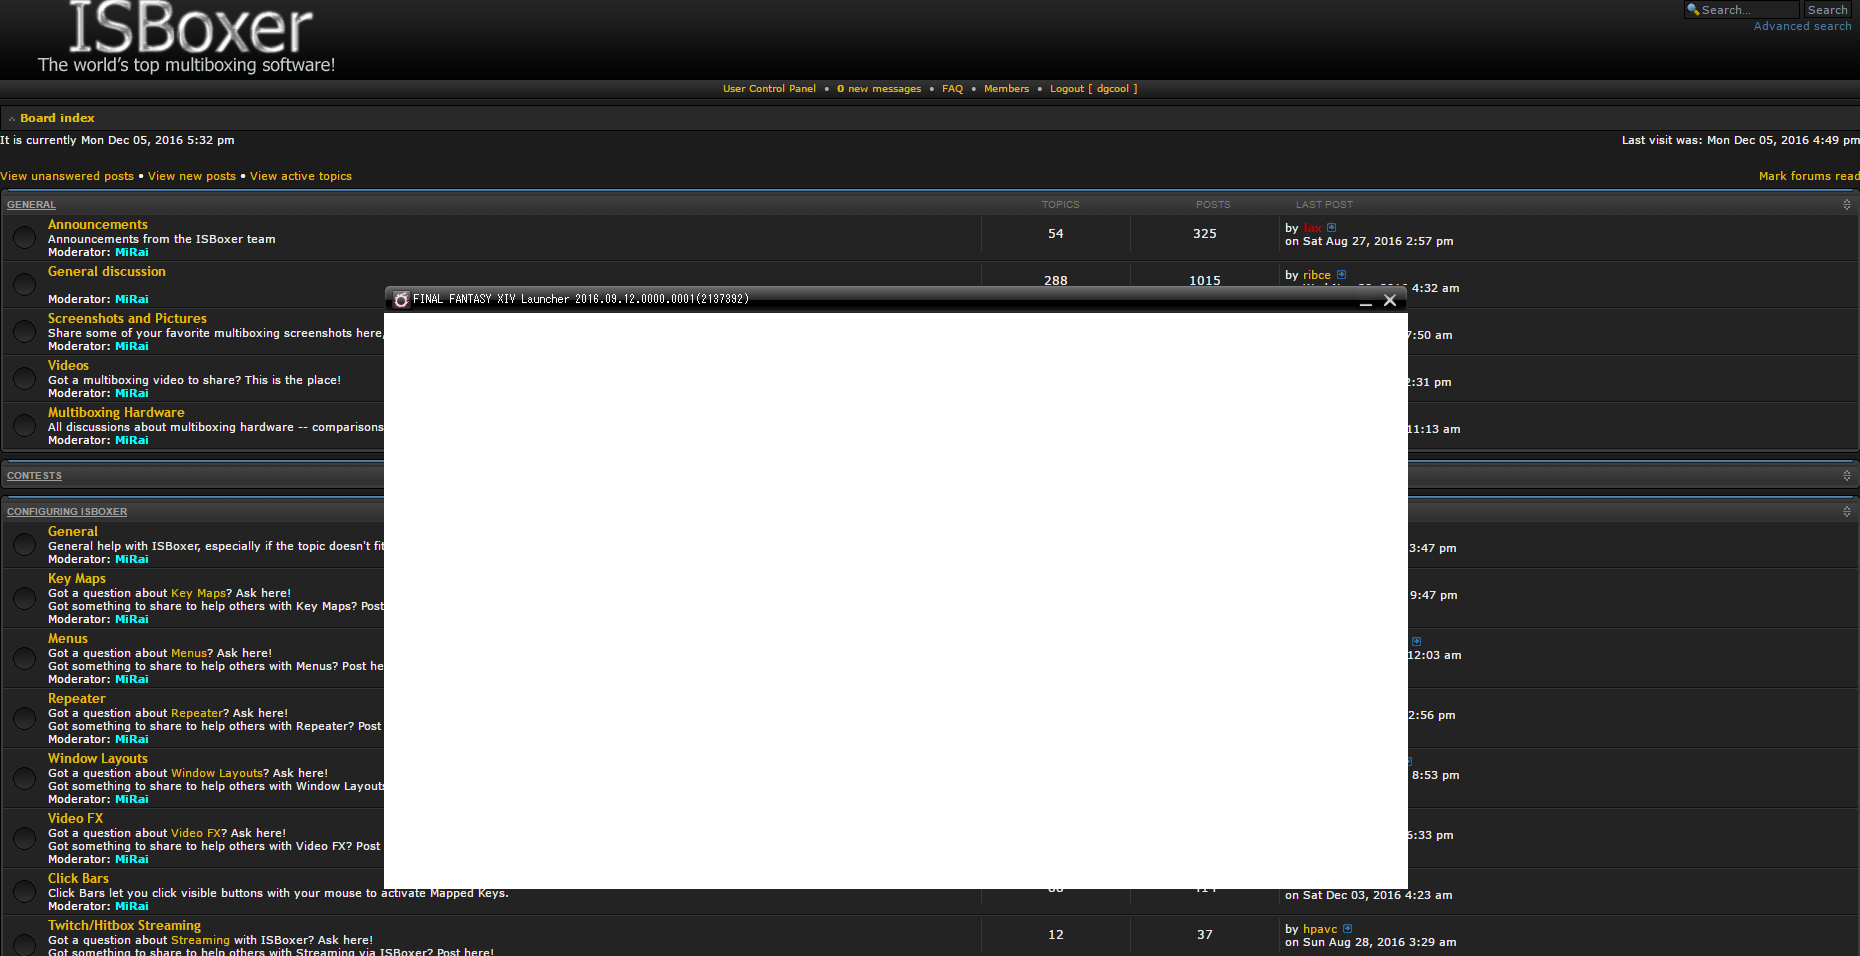This screenshot has height=956, width=1860.
Task: Open hpavc's user profile
Action: (x=1320, y=929)
